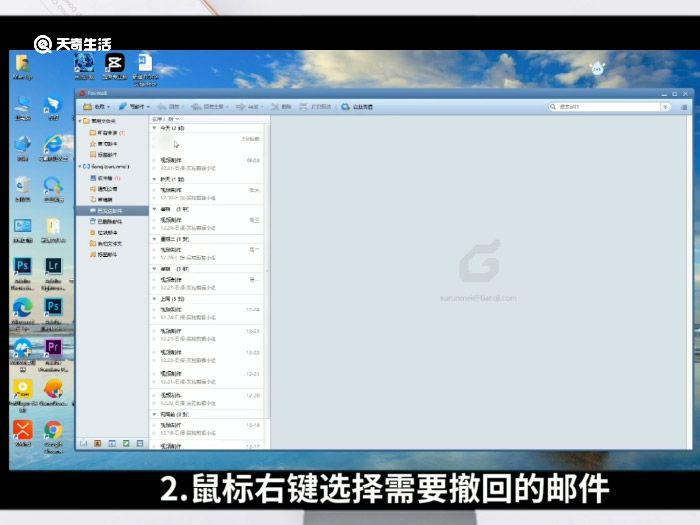The height and width of the screenshot is (525, 700).
Task: Open the Foxmail main menu hamburger icon
Action: [684, 107]
